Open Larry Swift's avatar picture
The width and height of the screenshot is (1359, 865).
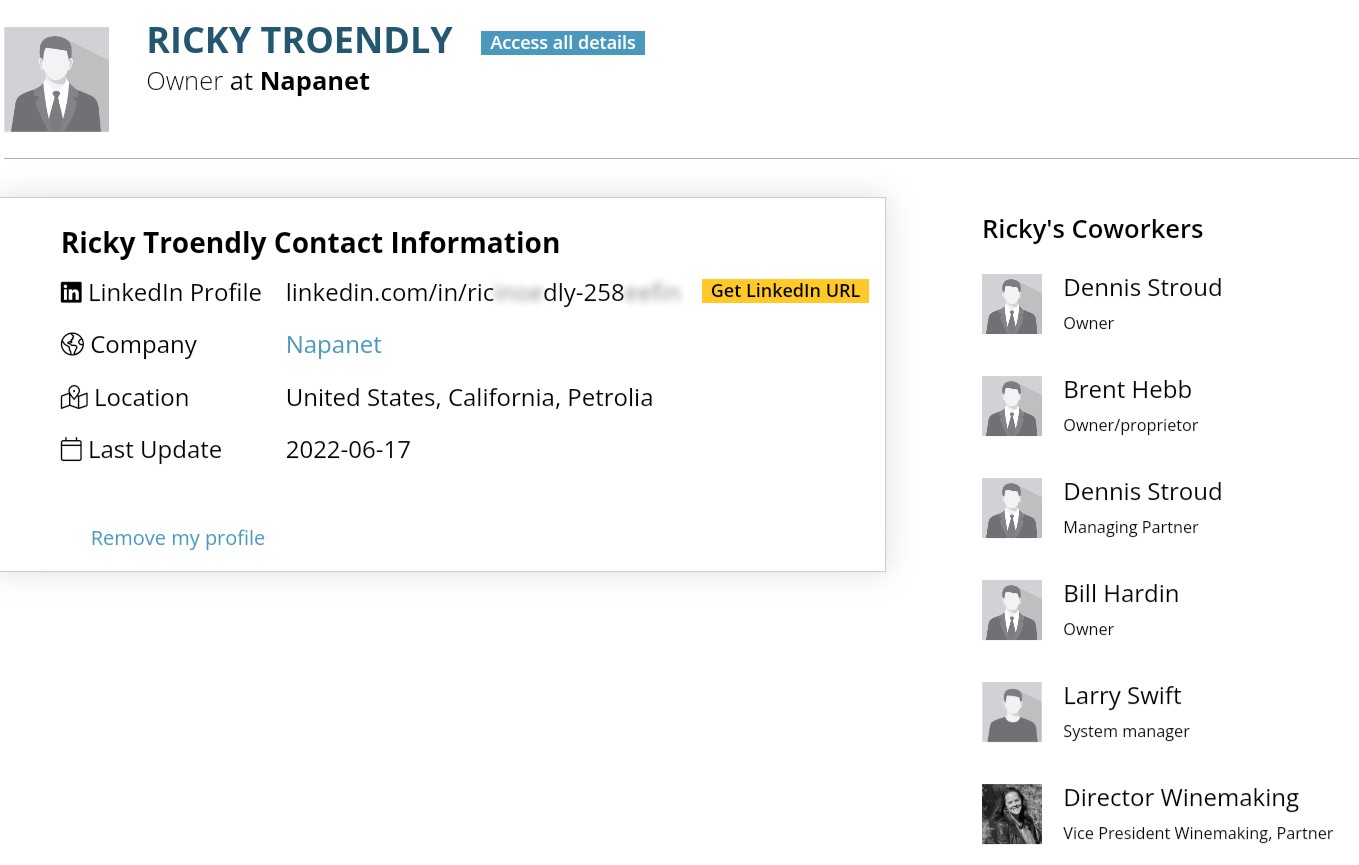pos(1012,712)
